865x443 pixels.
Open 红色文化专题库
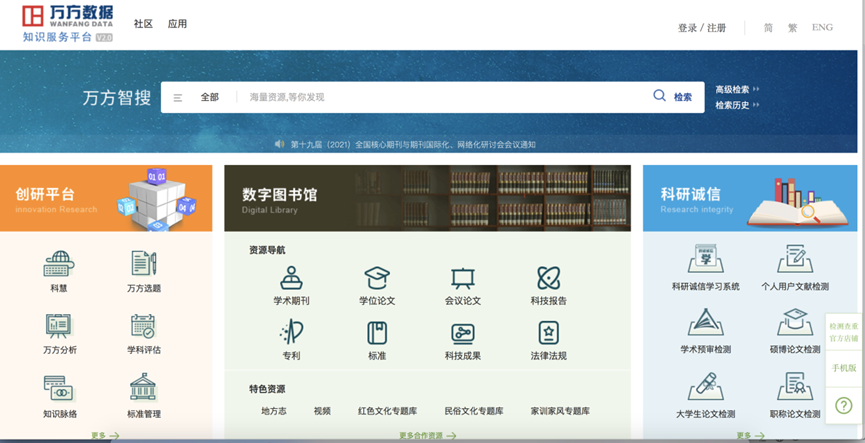point(387,411)
